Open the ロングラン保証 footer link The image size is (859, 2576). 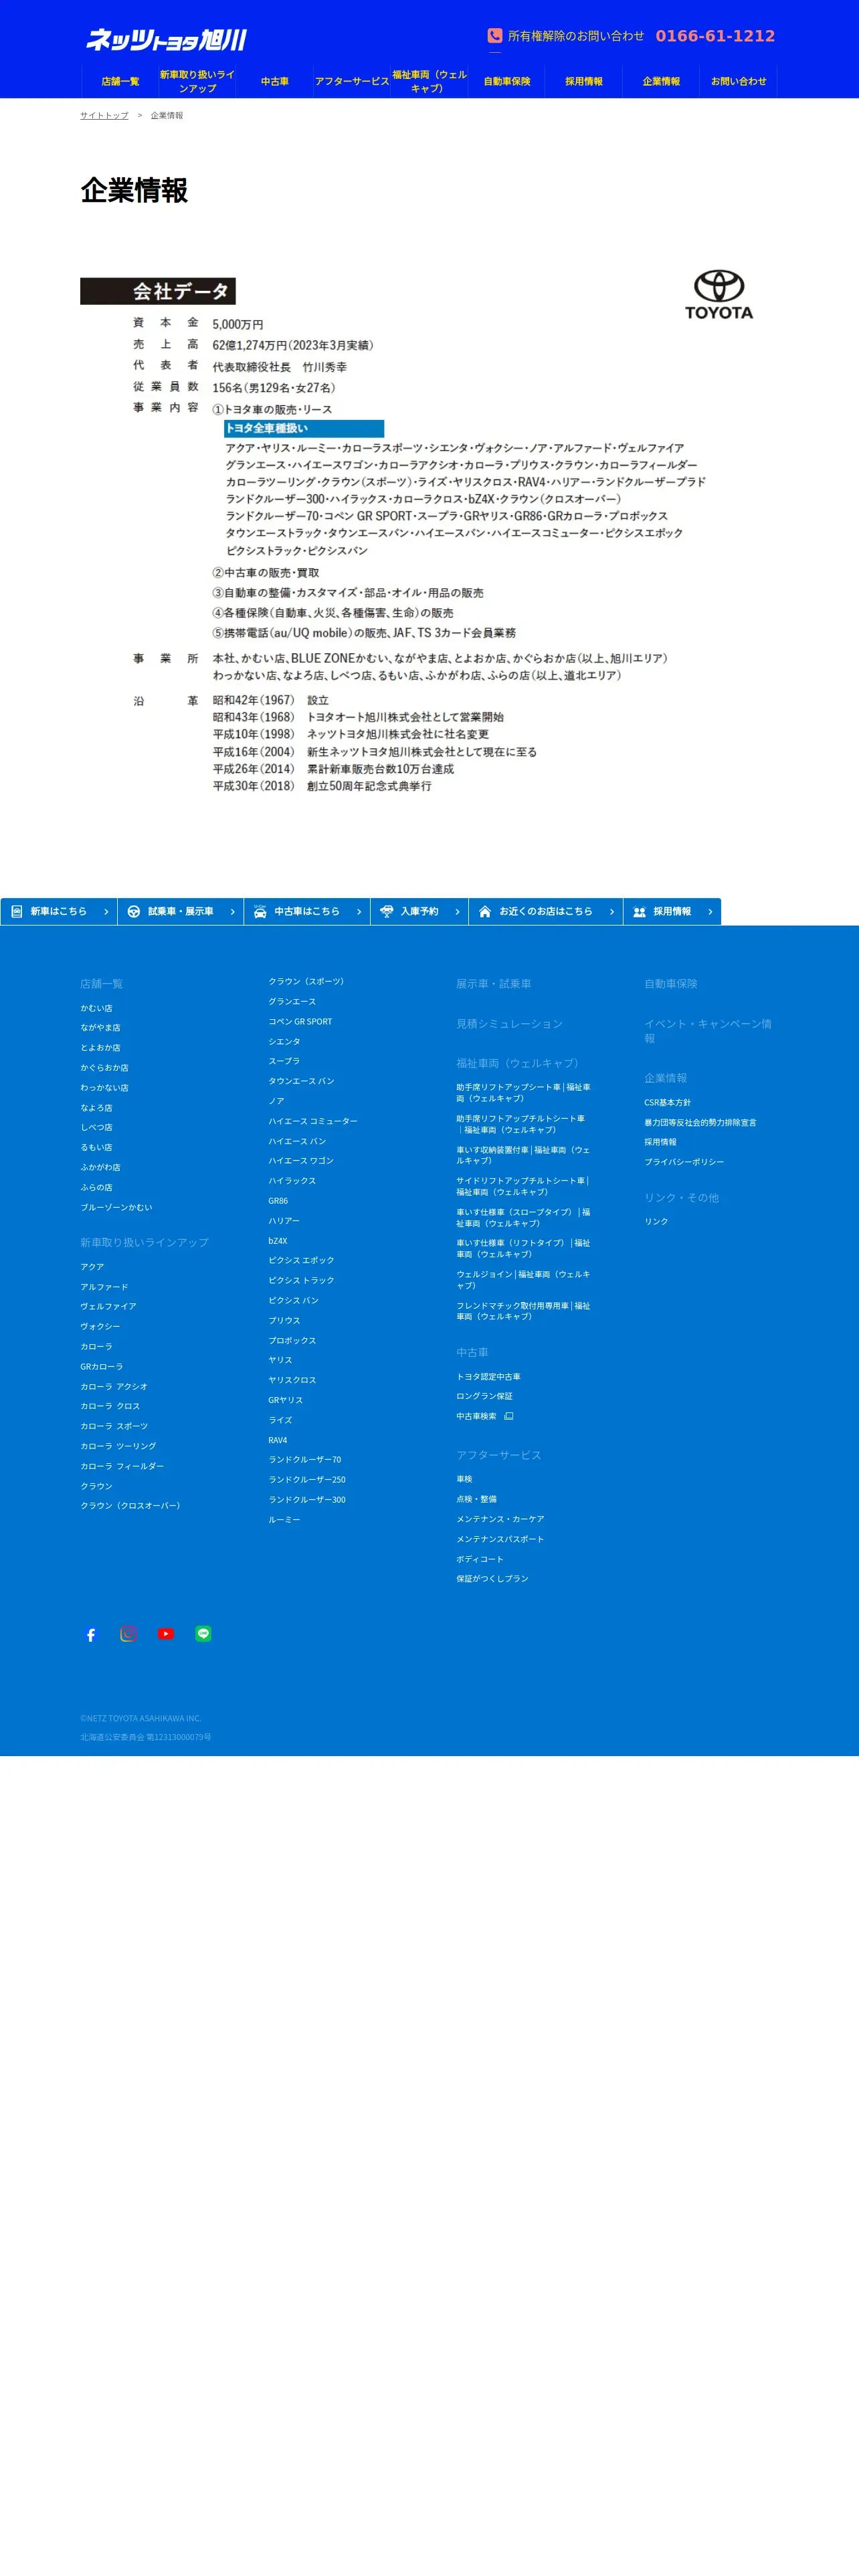pyautogui.click(x=485, y=1397)
